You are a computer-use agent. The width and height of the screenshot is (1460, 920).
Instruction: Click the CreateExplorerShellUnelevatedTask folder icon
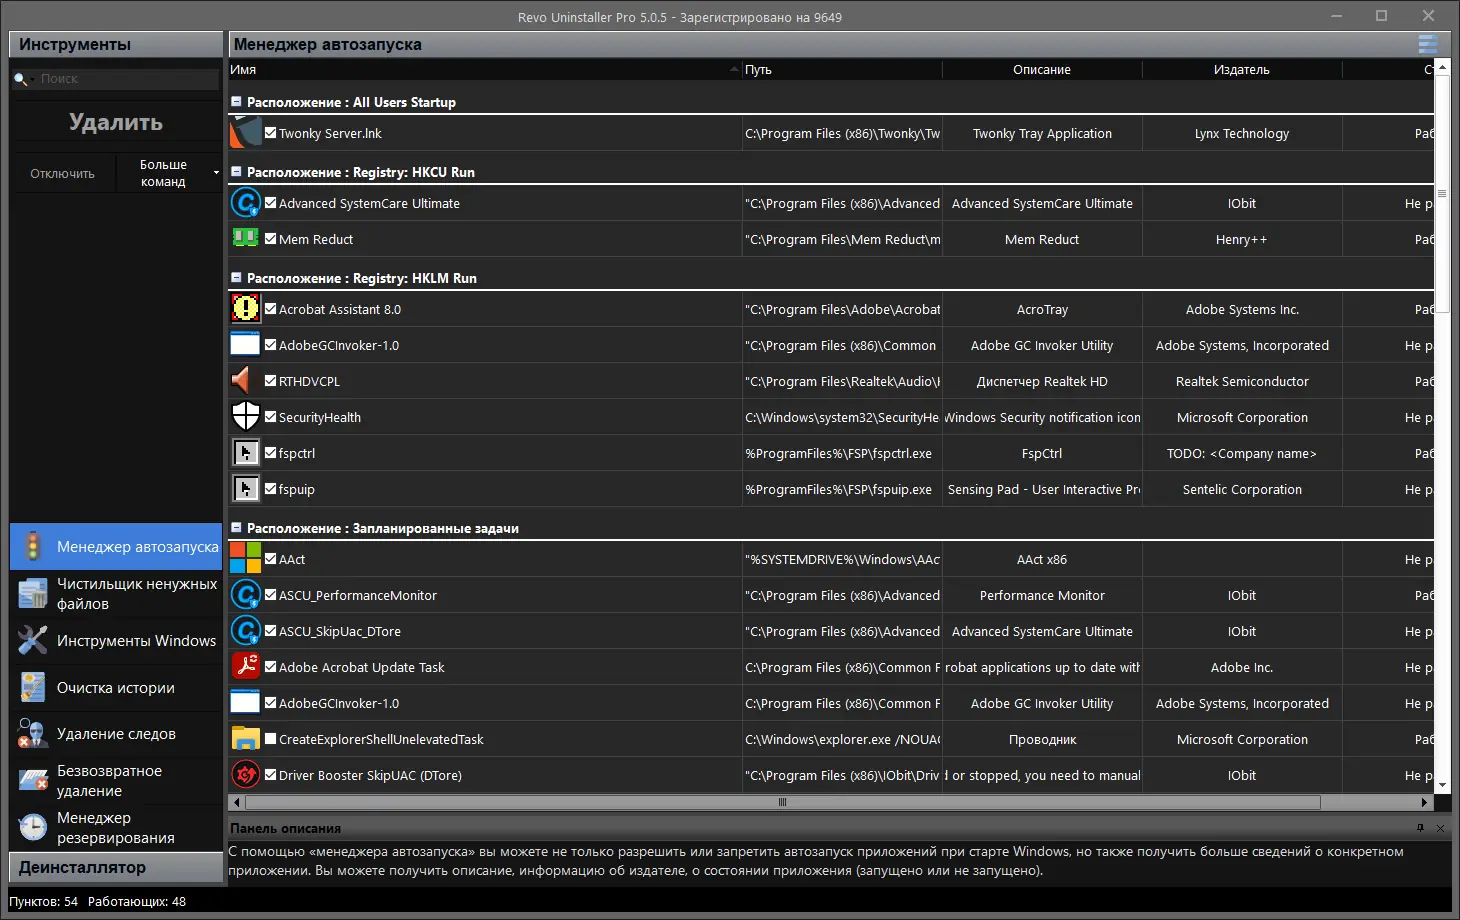click(245, 739)
